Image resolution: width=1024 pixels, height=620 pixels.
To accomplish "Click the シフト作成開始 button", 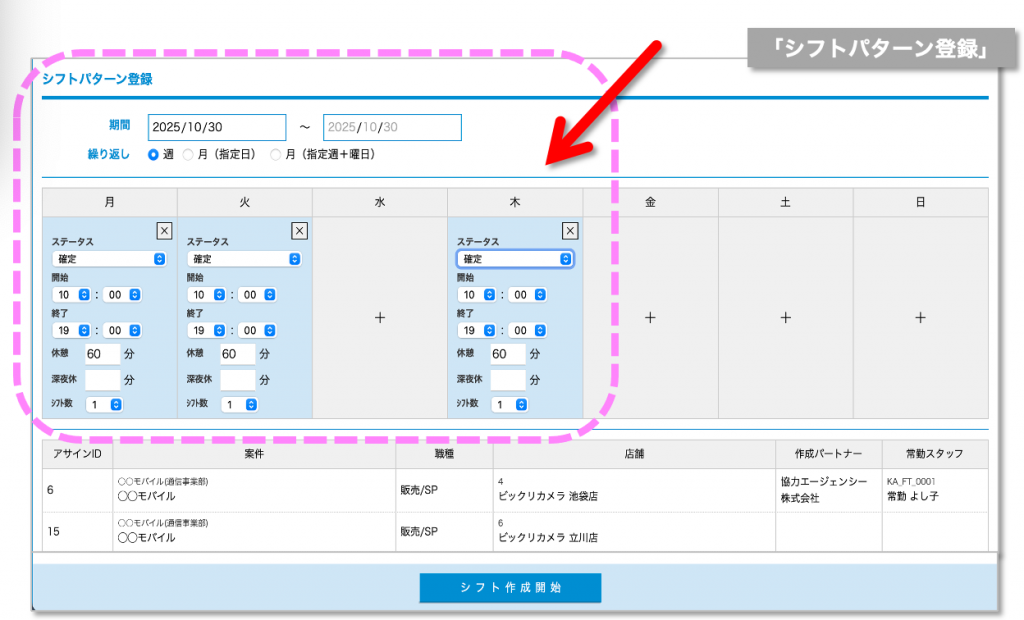I will tap(510, 588).
